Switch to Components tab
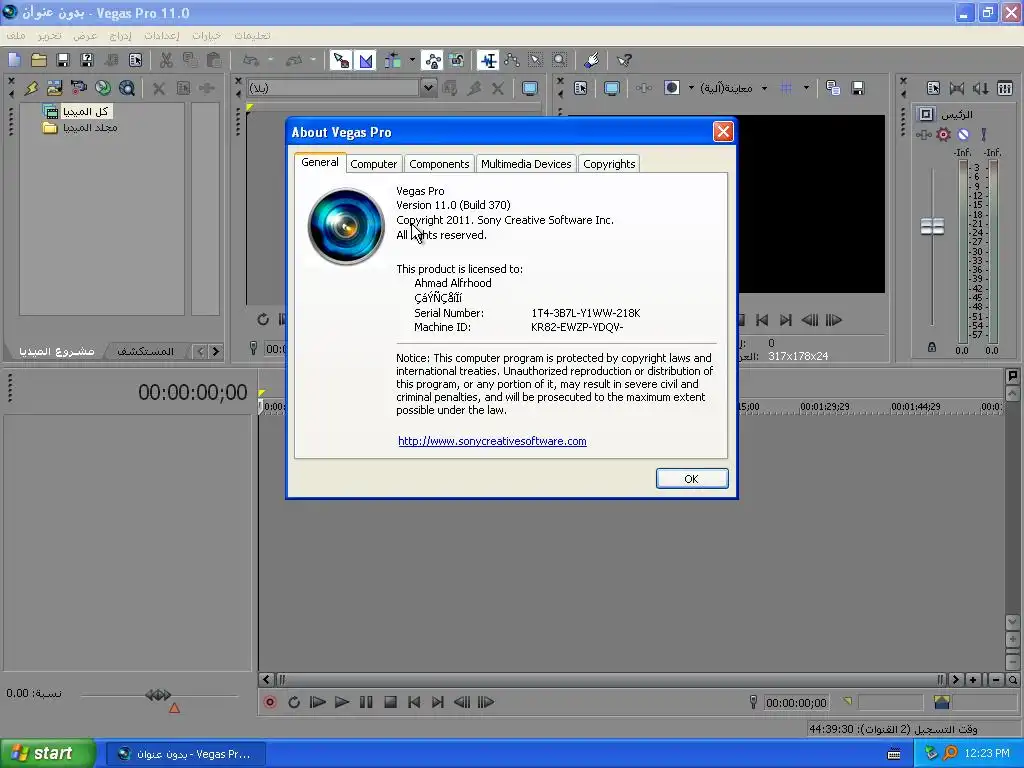Viewport: 1024px width, 768px height. [x=439, y=164]
